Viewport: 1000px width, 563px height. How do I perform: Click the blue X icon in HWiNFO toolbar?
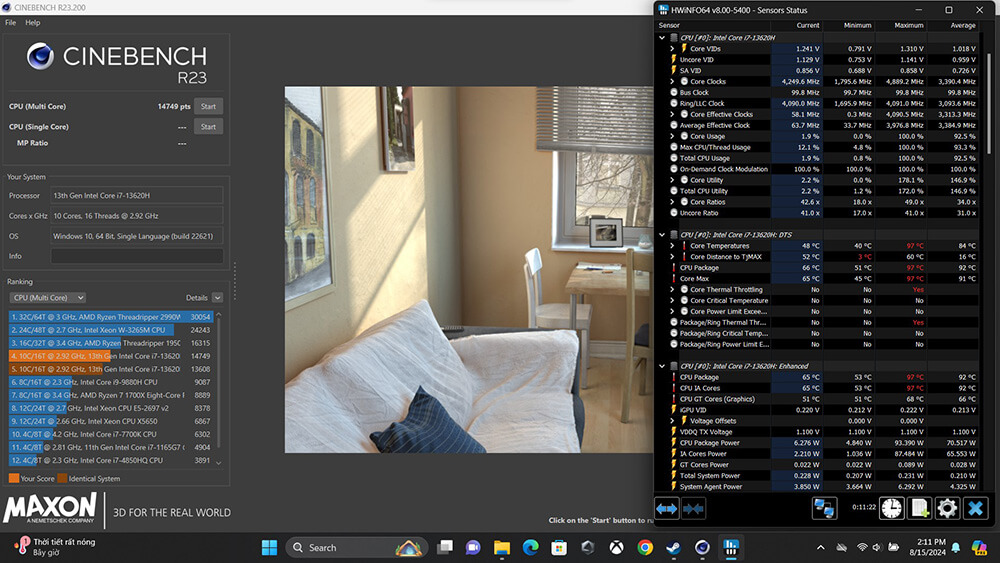coord(975,509)
